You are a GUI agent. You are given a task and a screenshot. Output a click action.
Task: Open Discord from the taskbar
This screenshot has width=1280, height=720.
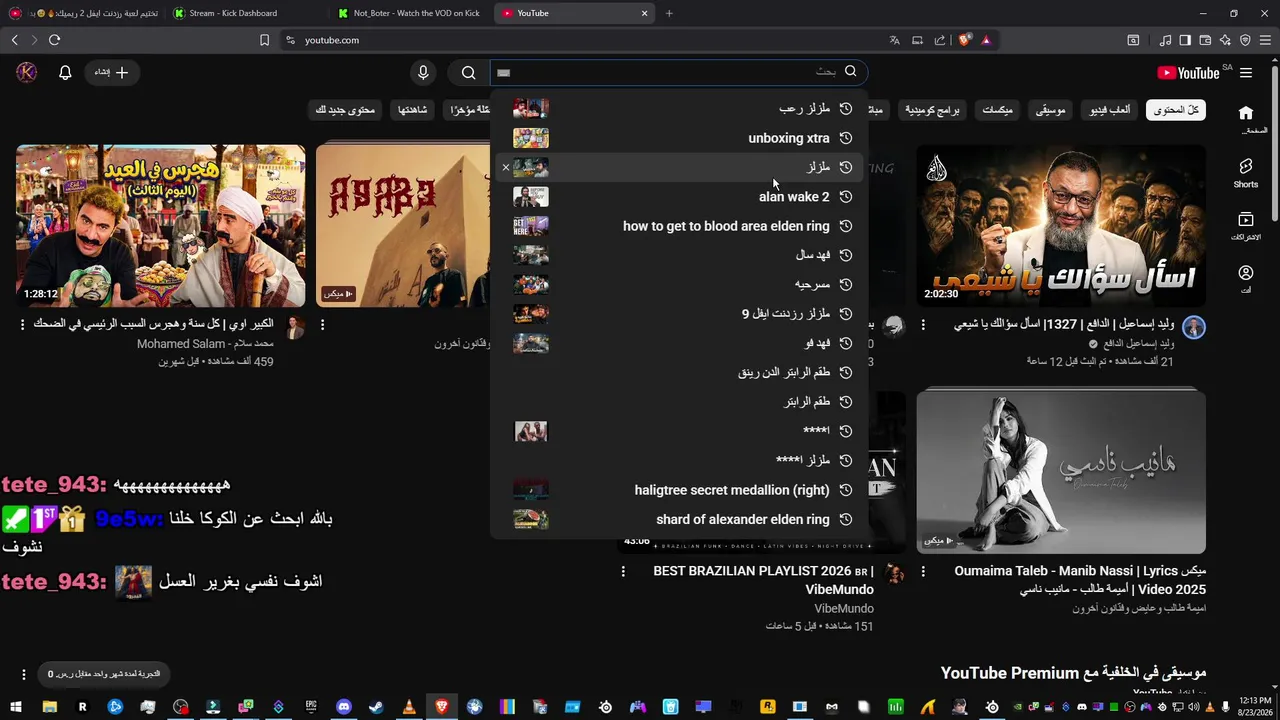point(344,707)
